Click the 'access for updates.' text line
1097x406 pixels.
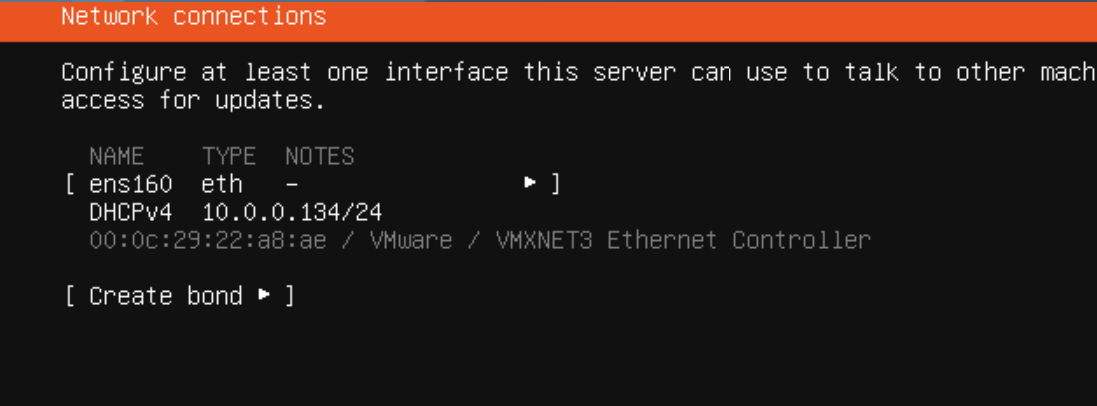[x=194, y=101]
